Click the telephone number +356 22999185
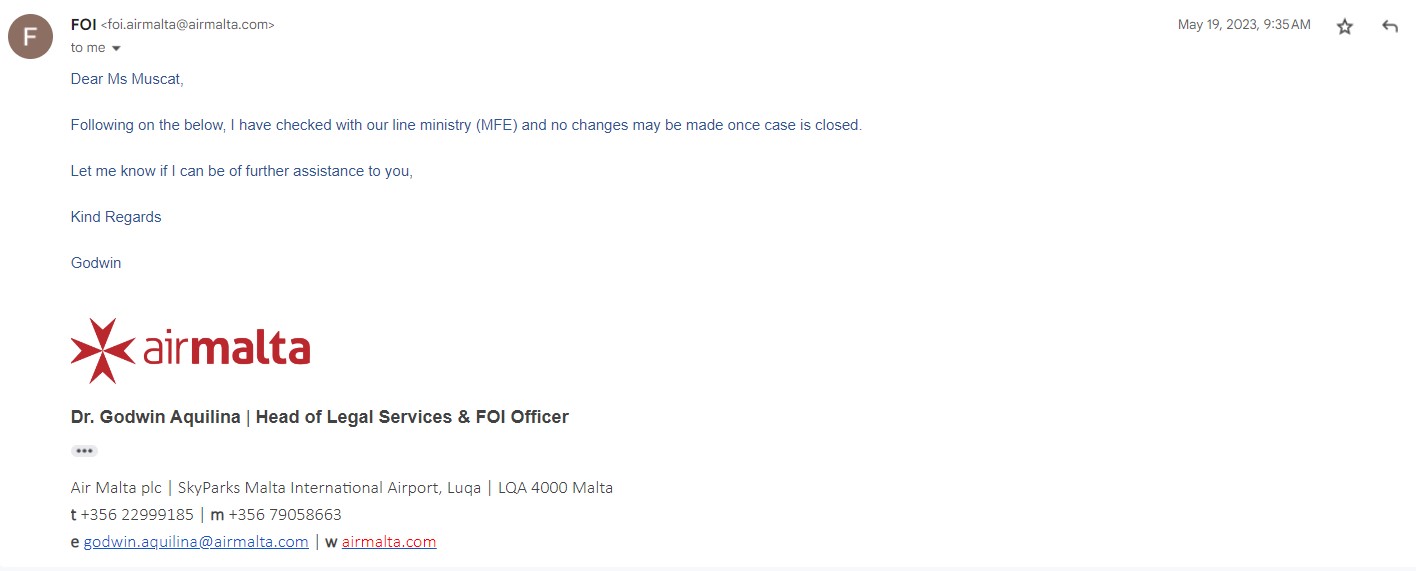 [x=137, y=515]
